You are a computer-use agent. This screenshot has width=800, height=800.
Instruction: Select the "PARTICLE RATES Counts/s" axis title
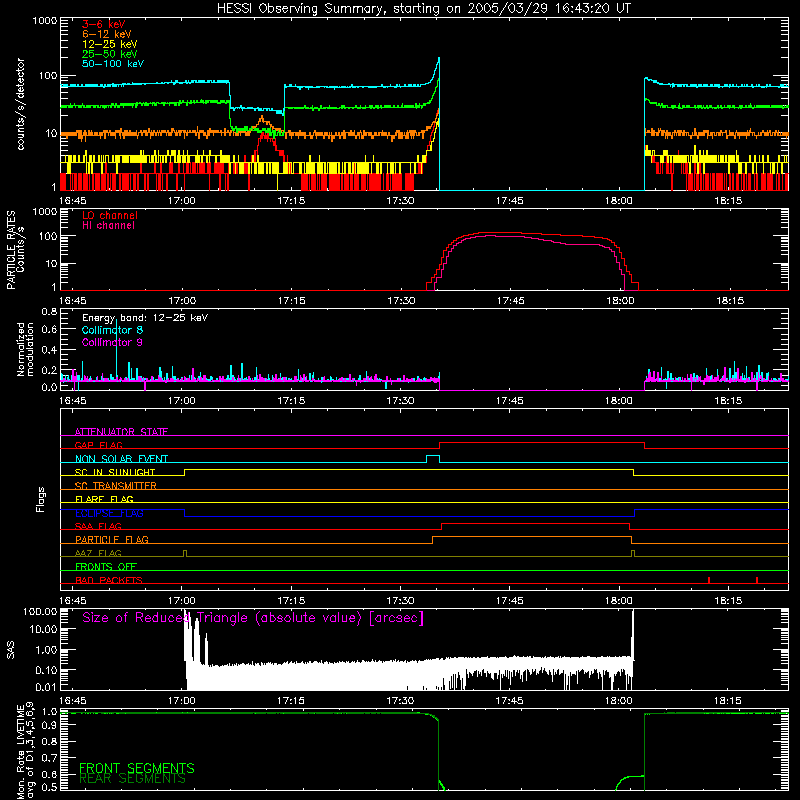click(16, 249)
